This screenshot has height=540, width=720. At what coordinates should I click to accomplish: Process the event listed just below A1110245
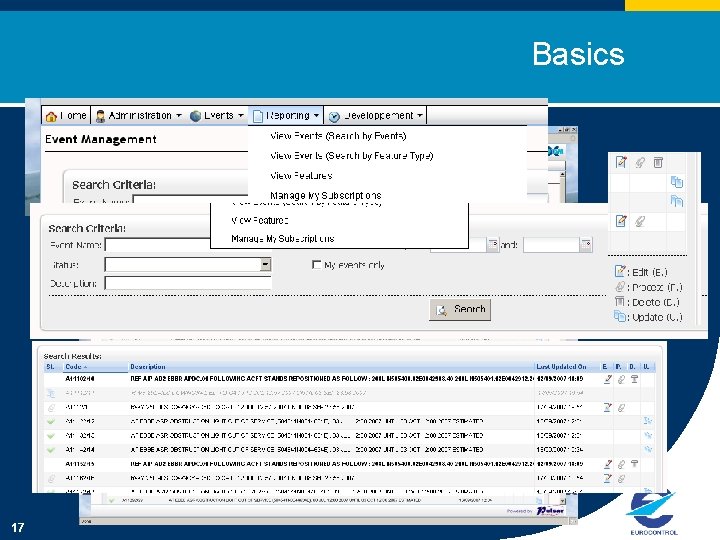point(621,478)
